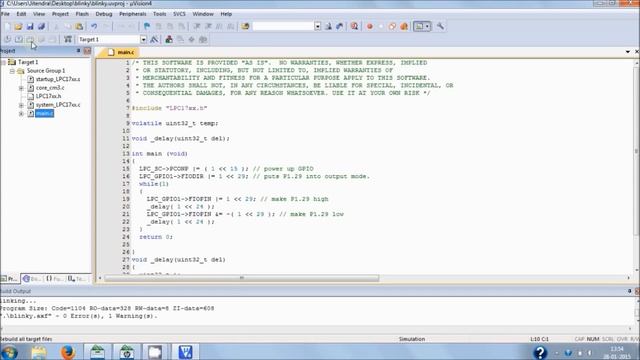This screenshot has height=360, width=640.
Task: Switch to the Templates tab
Action: pos(77,279)
